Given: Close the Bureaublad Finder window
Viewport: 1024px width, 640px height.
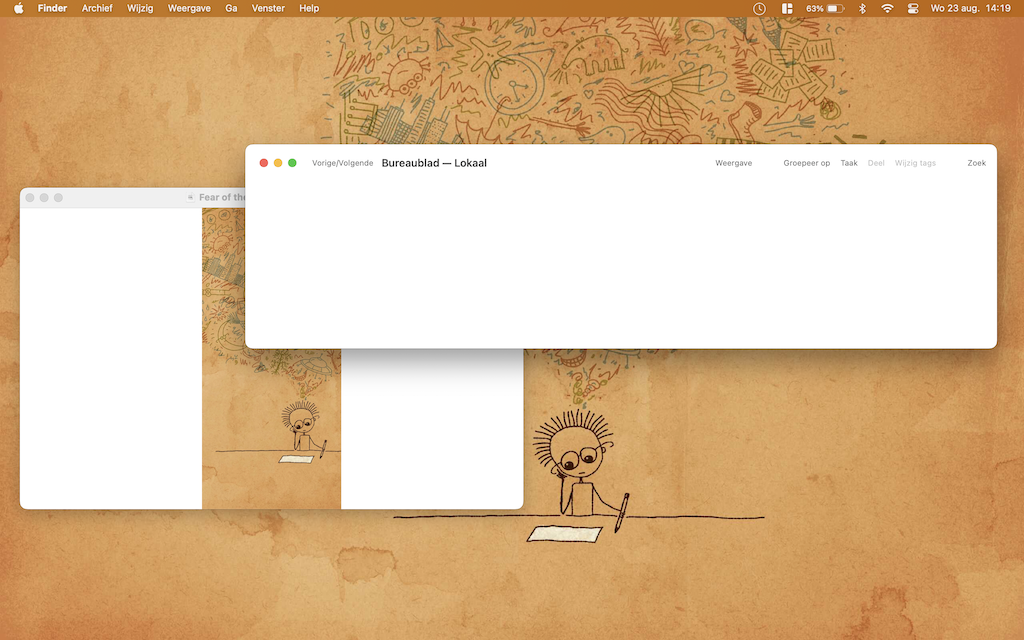Looking at the screenshot, I should click(x=264, y=163).
